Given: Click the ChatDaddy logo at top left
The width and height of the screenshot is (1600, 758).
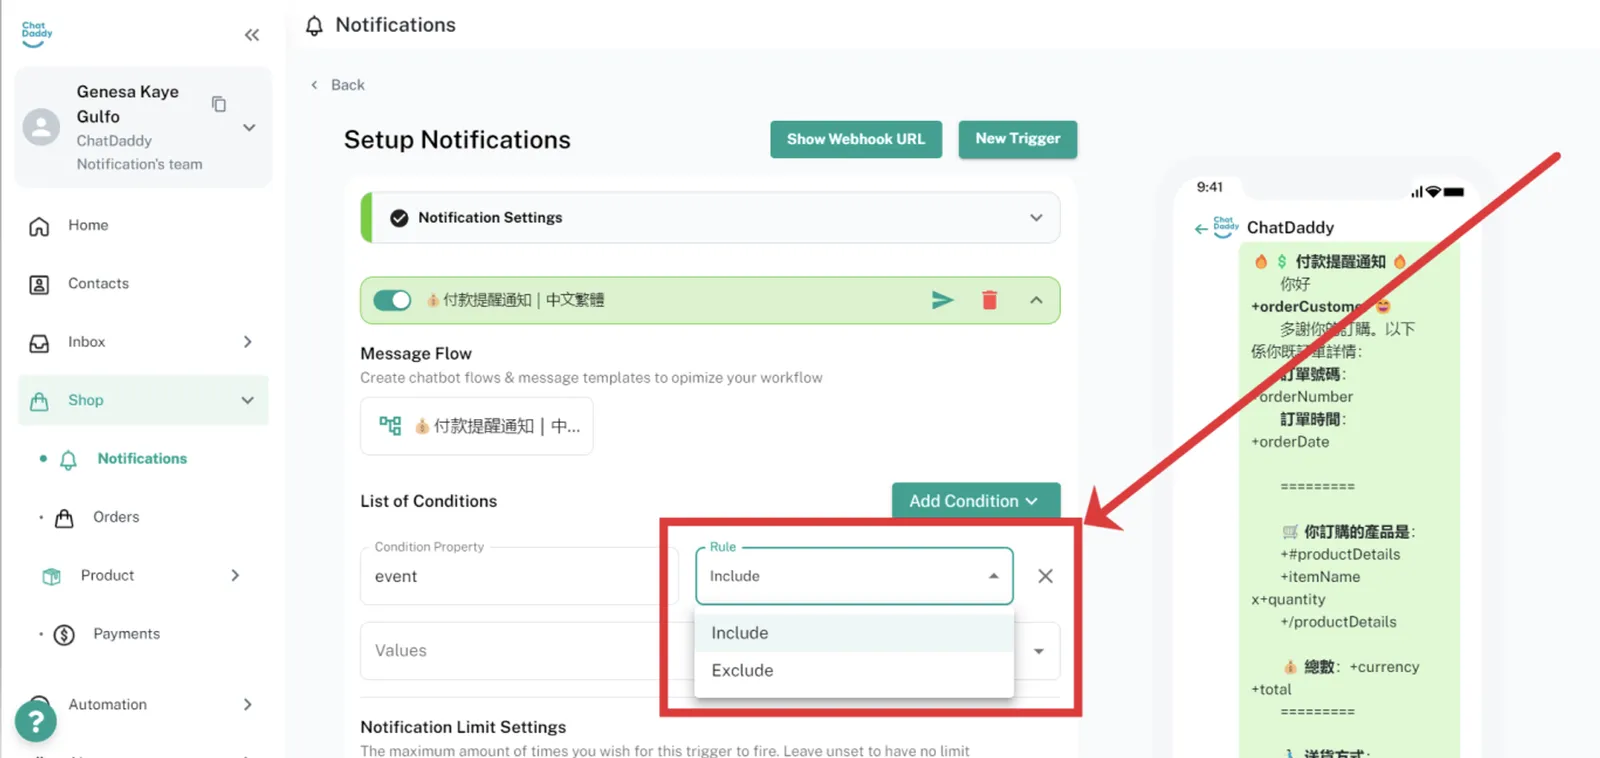Looking at the screenshot, I should pos(37,34).
